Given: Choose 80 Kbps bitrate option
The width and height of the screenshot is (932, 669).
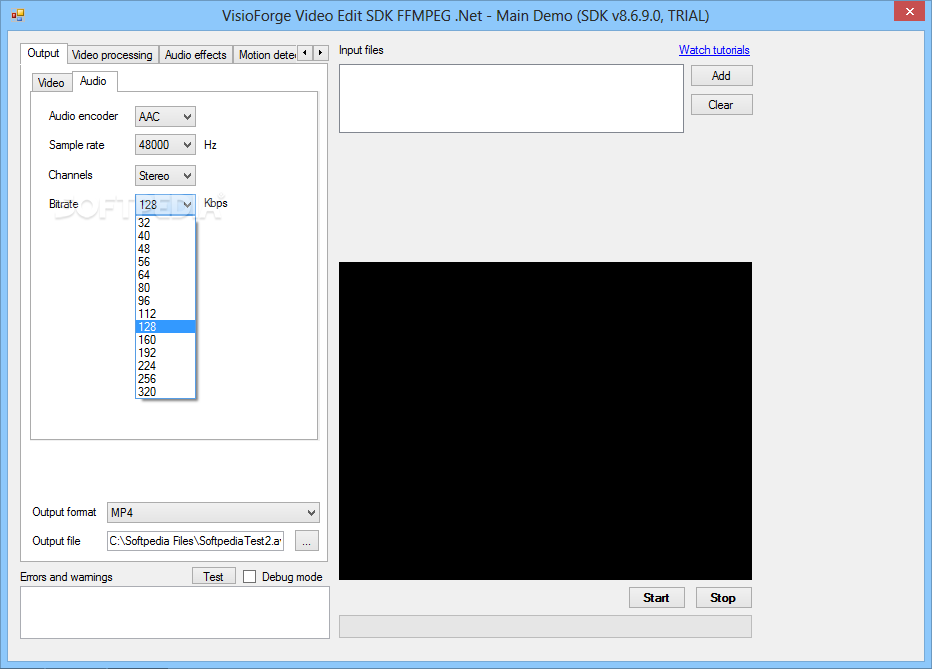Looking at the screenshot, I should (x=165, y=288).
